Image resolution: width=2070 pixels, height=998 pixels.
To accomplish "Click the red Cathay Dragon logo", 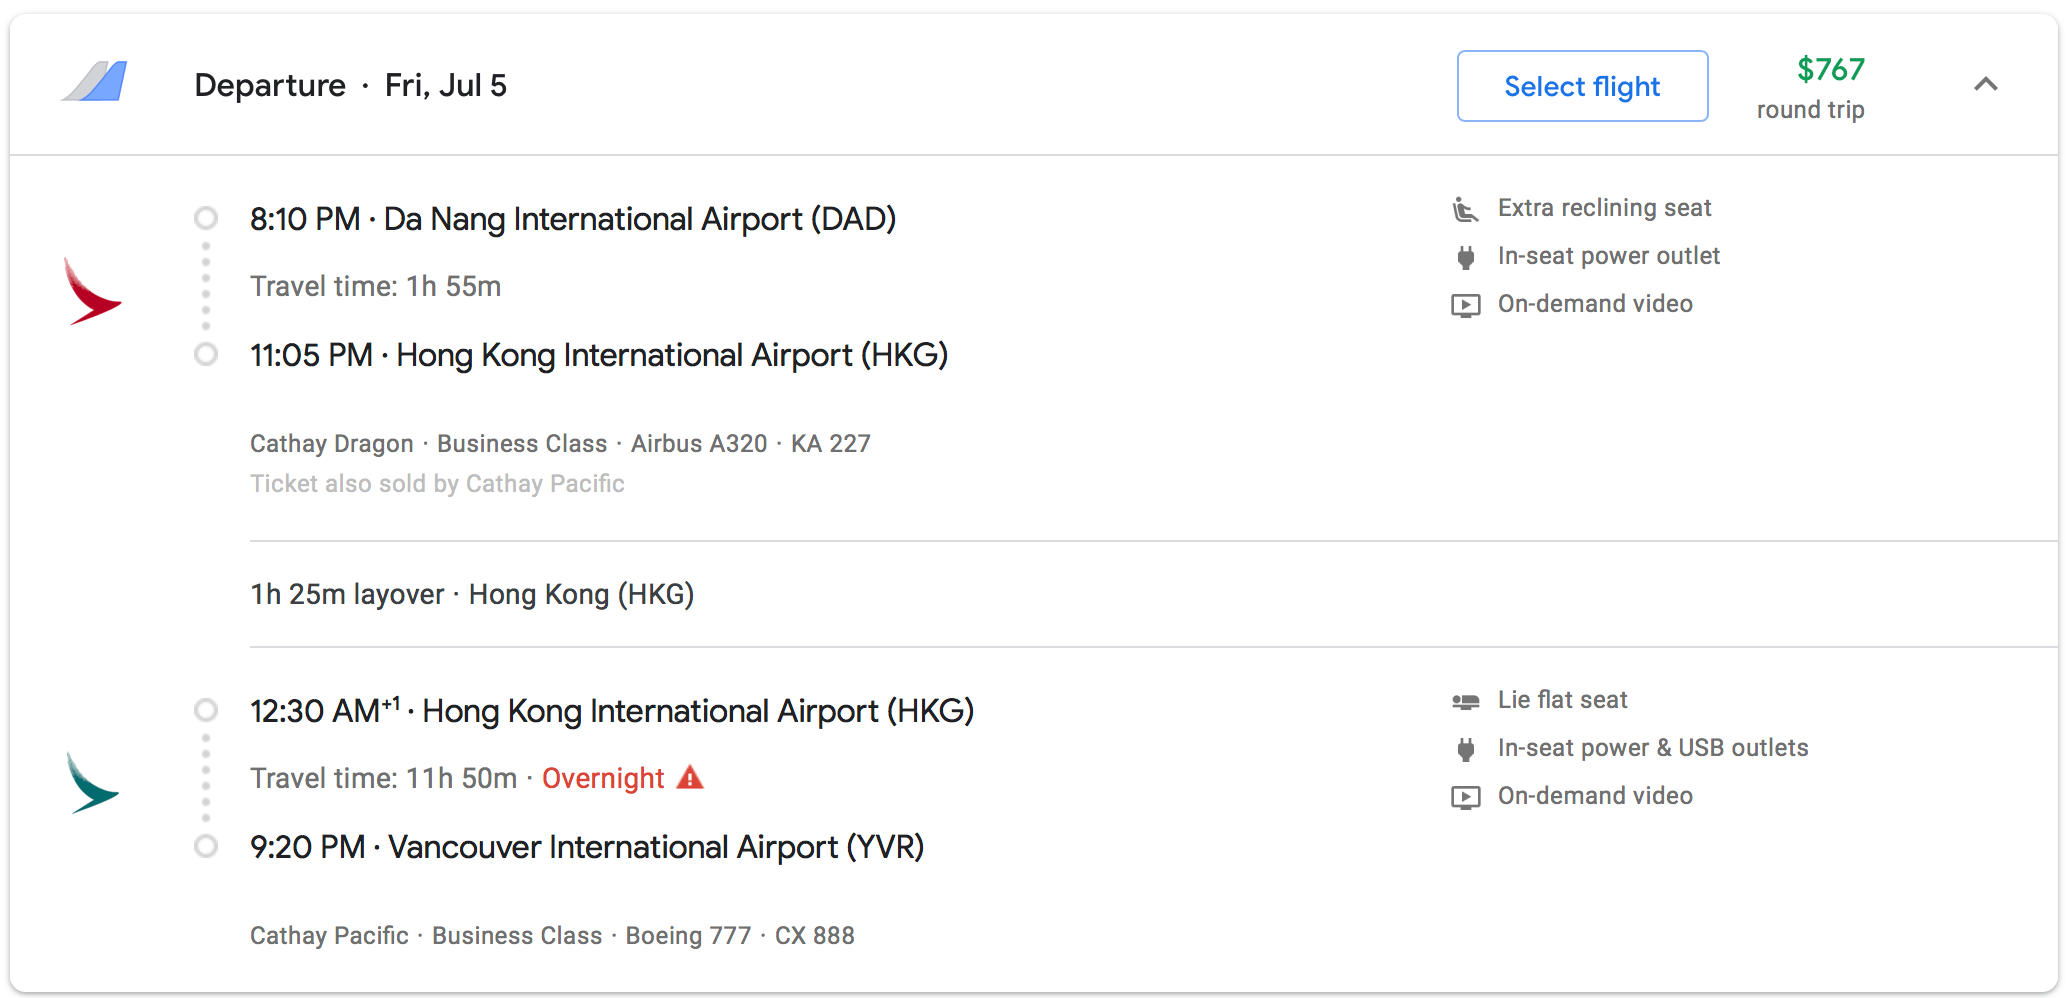I will click(x=91, y=292).
